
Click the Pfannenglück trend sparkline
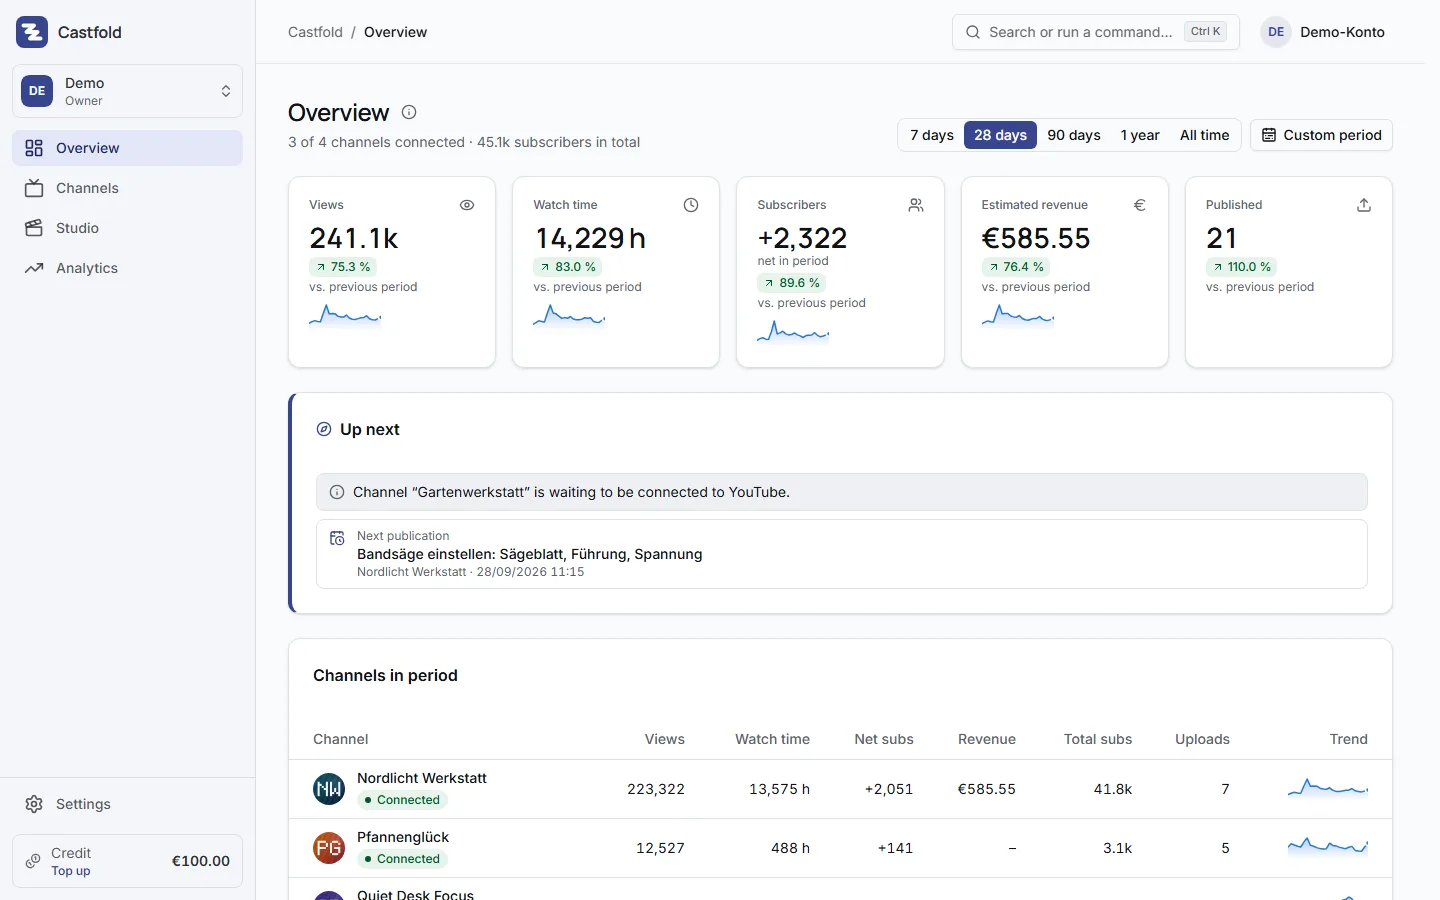(1328, 847)
